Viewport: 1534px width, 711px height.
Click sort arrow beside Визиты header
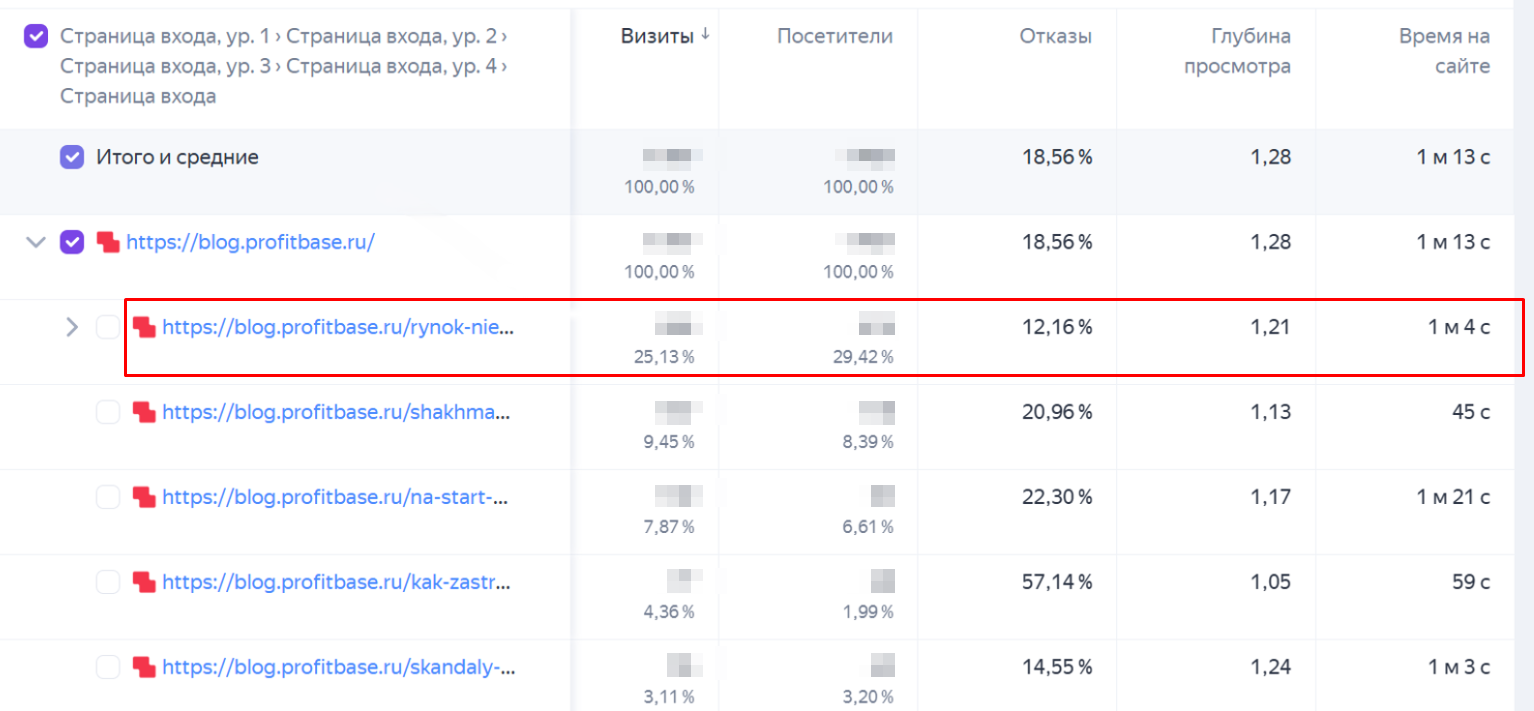click(705, 35)
